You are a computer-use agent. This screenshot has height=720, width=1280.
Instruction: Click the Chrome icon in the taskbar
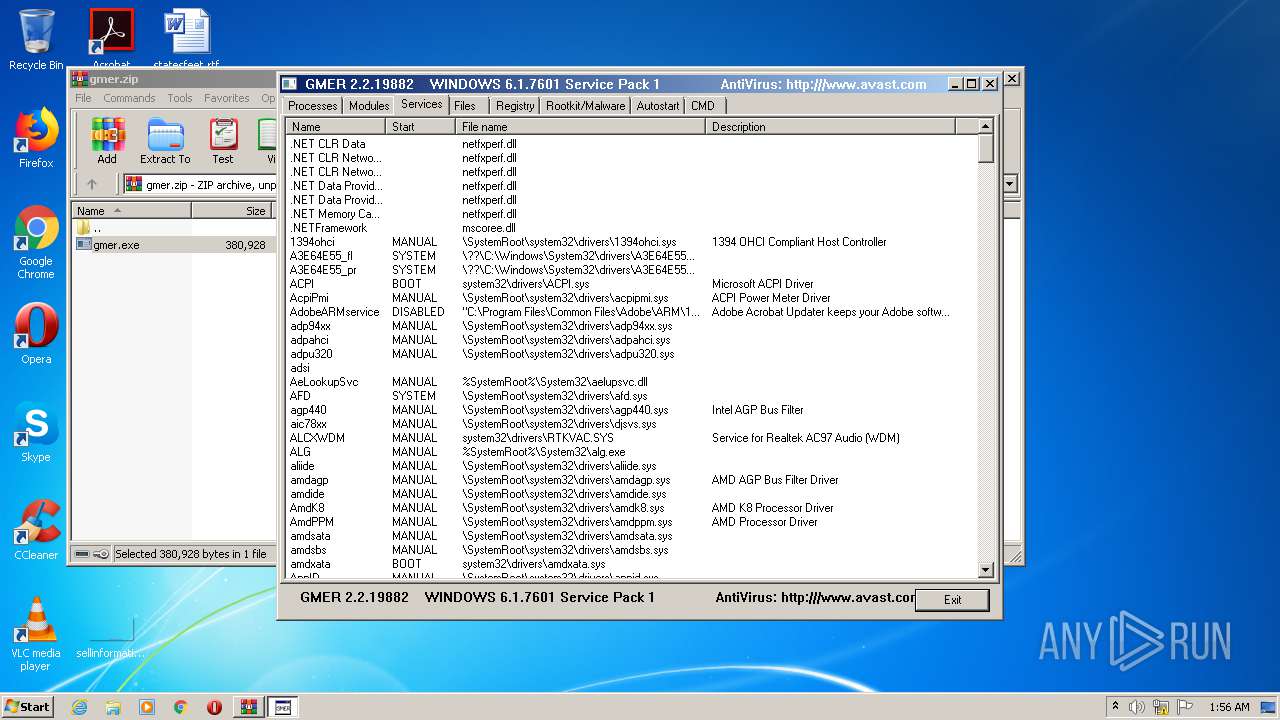pyautogui.click(x=181, y=707)
